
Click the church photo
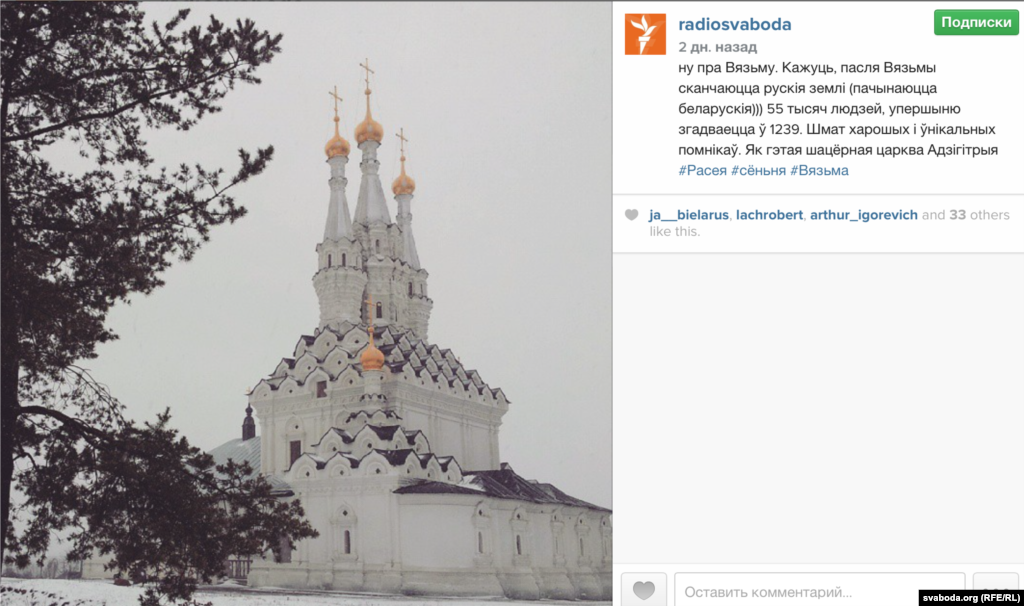[306, 303]
